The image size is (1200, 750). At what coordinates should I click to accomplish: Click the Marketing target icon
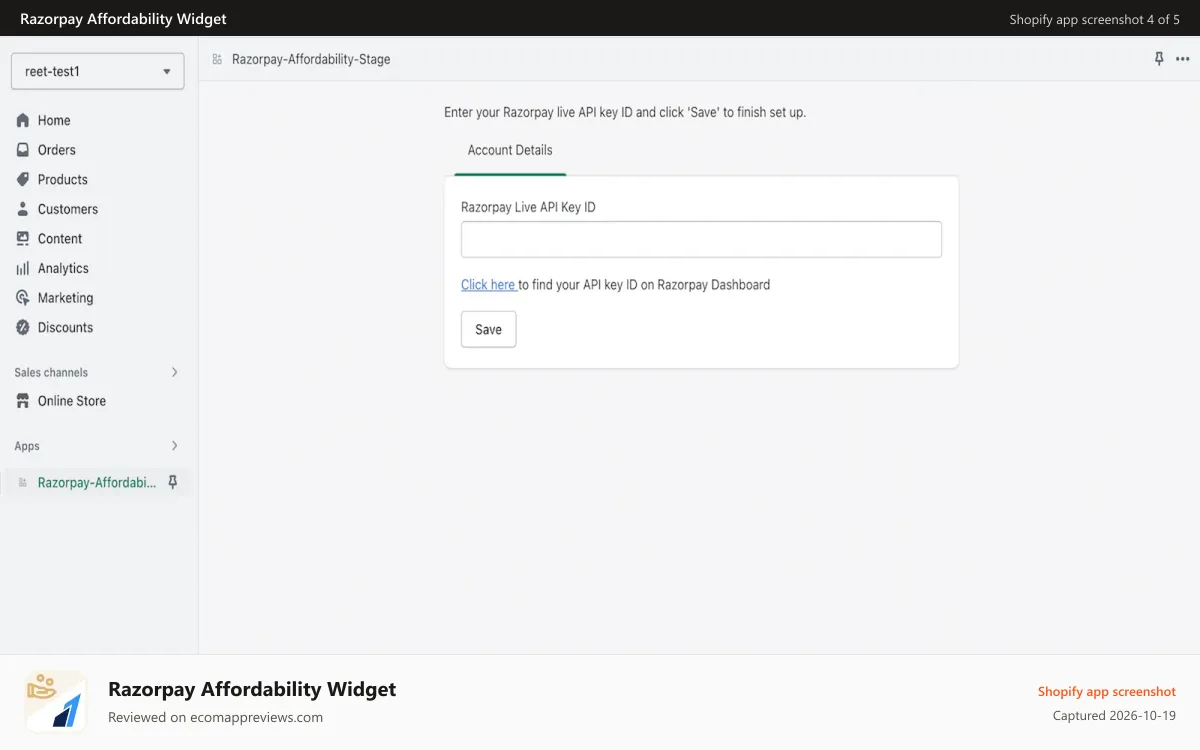click(x=23, y=298)
